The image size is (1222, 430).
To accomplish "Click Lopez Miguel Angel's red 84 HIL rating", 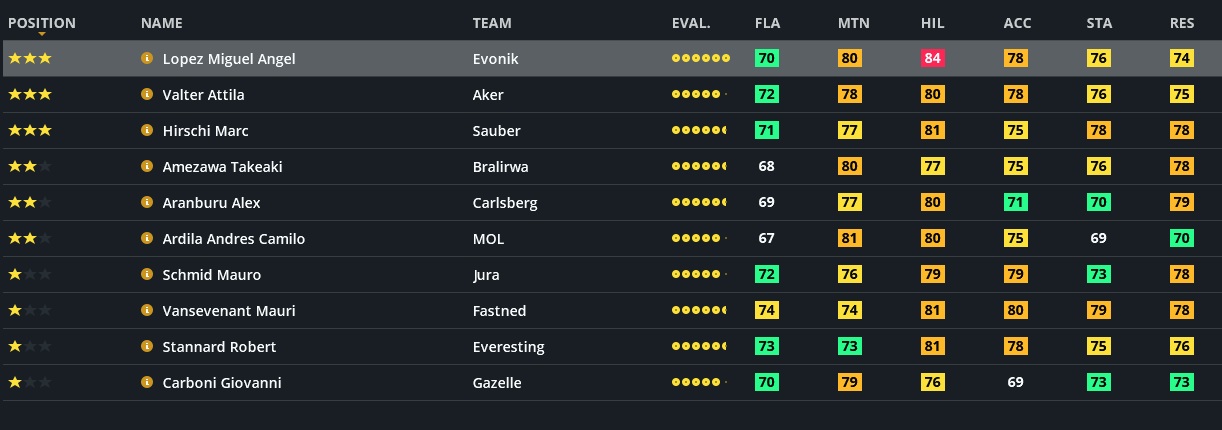I will [933, 59].
